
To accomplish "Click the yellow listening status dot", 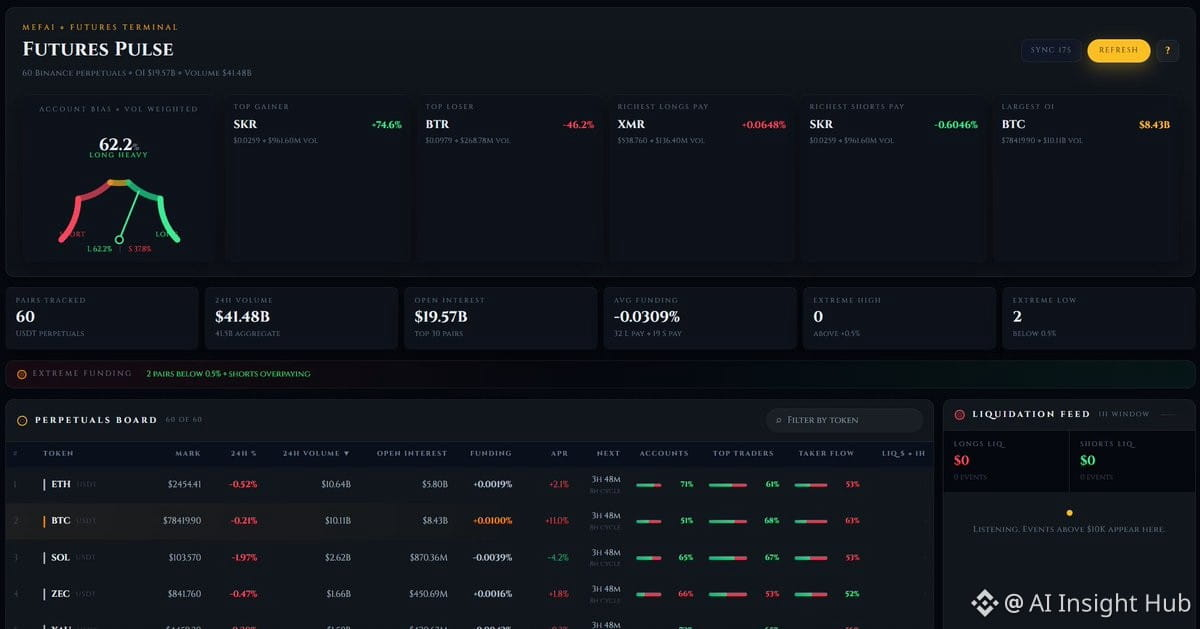I will [x=1069, y=513].
